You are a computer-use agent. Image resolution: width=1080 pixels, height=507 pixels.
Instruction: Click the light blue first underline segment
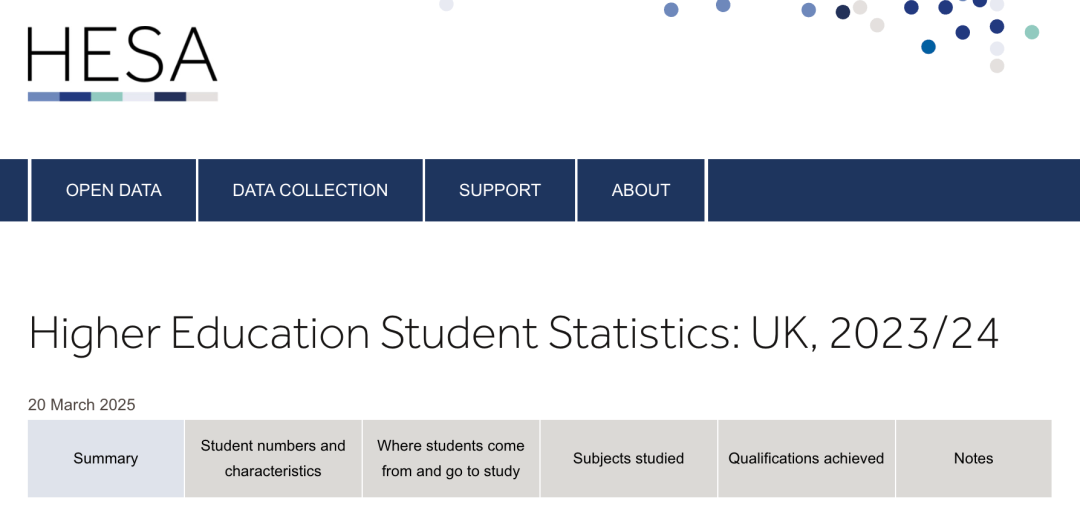[x=44, y=97]
